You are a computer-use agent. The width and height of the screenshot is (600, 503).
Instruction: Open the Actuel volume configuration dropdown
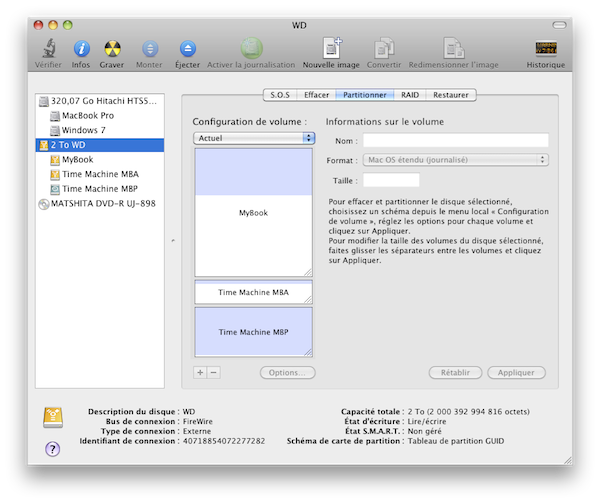pyautogui.click(x=254, y=138)
